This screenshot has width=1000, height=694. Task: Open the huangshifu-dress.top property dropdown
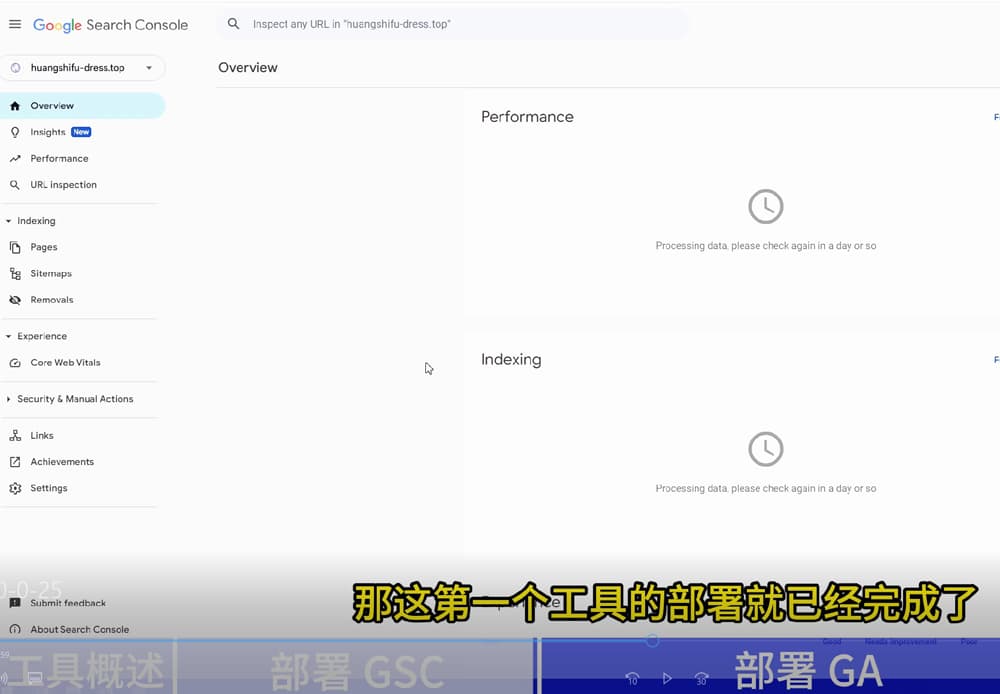click(82, 68)
